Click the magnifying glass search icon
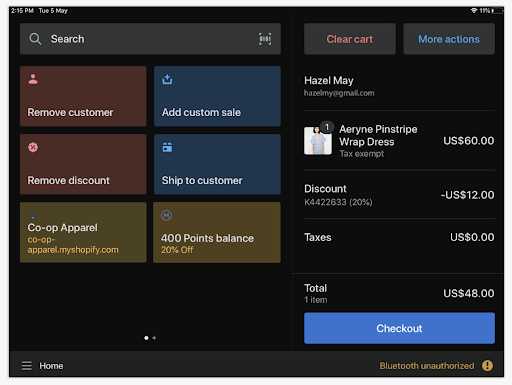 point(35,39)
